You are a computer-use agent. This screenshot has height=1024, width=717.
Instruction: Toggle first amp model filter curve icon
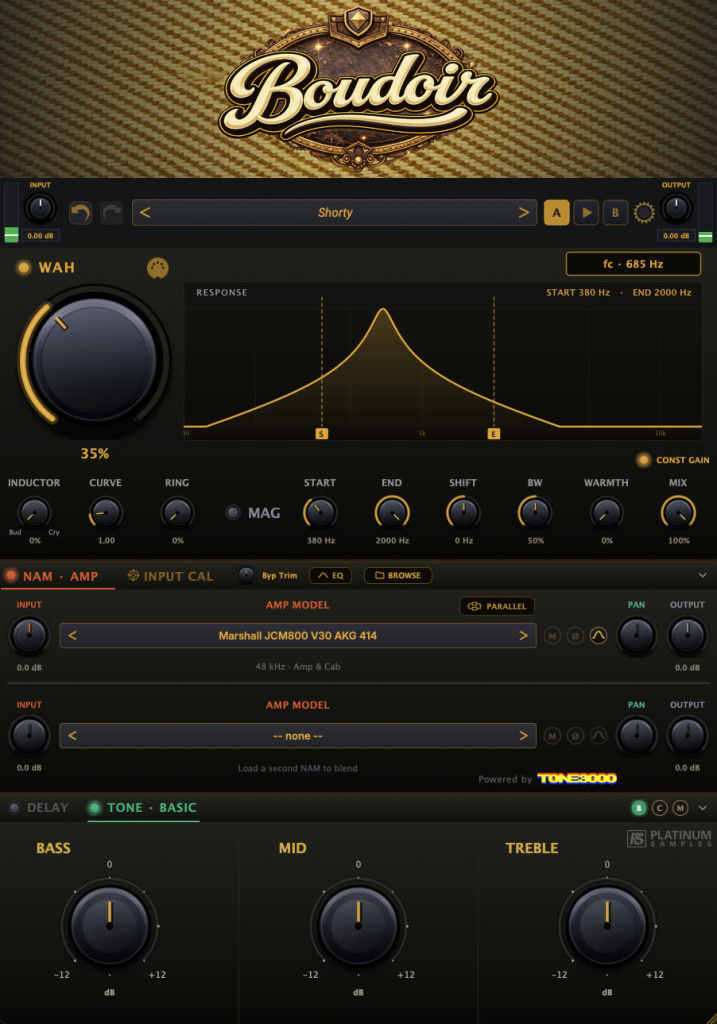pyautogui.click(x=598, y=635)
